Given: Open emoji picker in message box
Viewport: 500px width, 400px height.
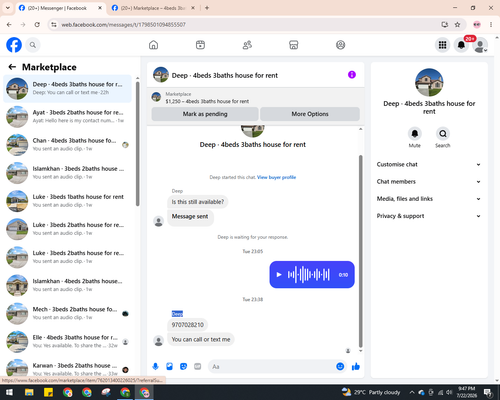Looking at the screenshot, I should (x=340, y=367).
